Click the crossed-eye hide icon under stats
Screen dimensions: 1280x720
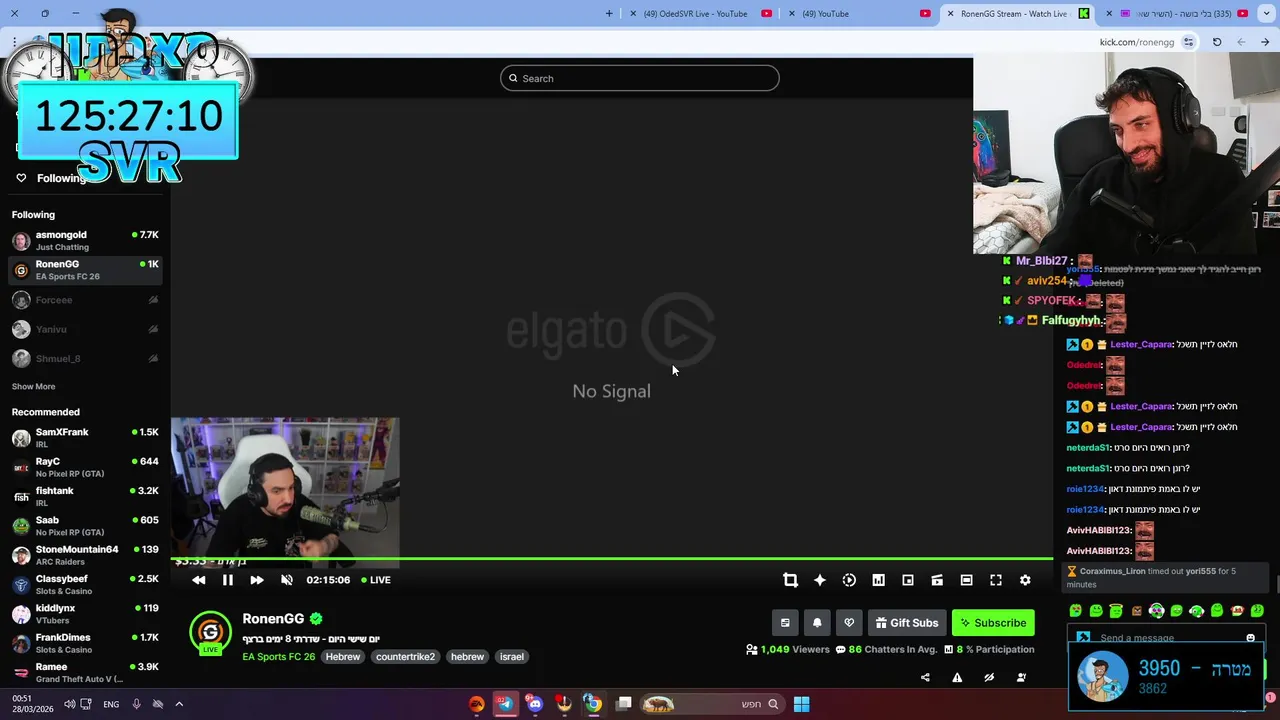tap(989, 677)
